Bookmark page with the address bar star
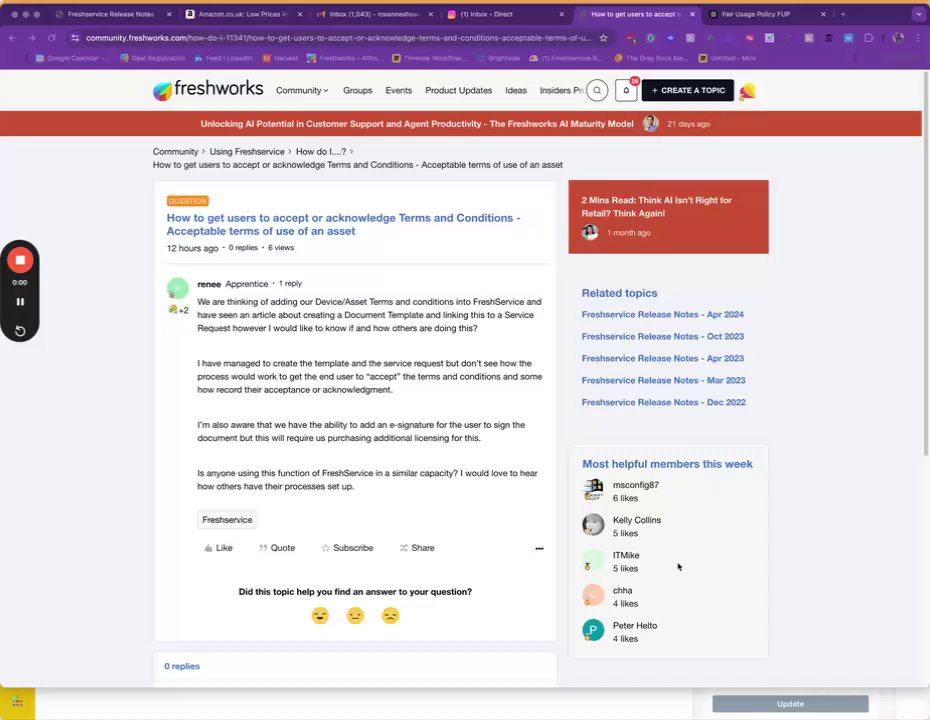The width and height of the screenshot is (930, 720). click(603, 38)
